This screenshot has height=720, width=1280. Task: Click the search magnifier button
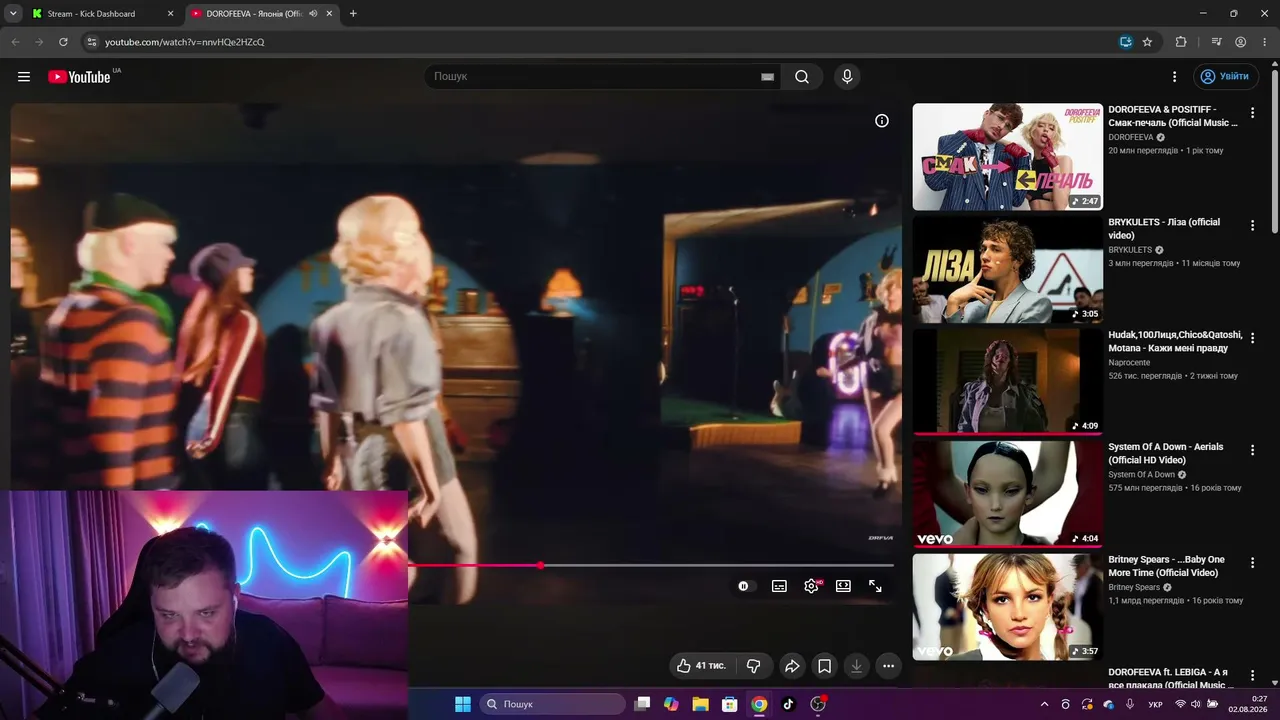pyautogui.click(x=802, y=77)
